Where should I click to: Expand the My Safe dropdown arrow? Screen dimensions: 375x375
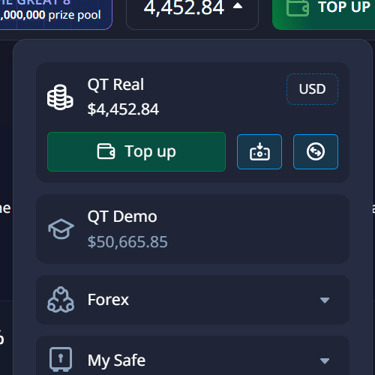coord(325,361)
